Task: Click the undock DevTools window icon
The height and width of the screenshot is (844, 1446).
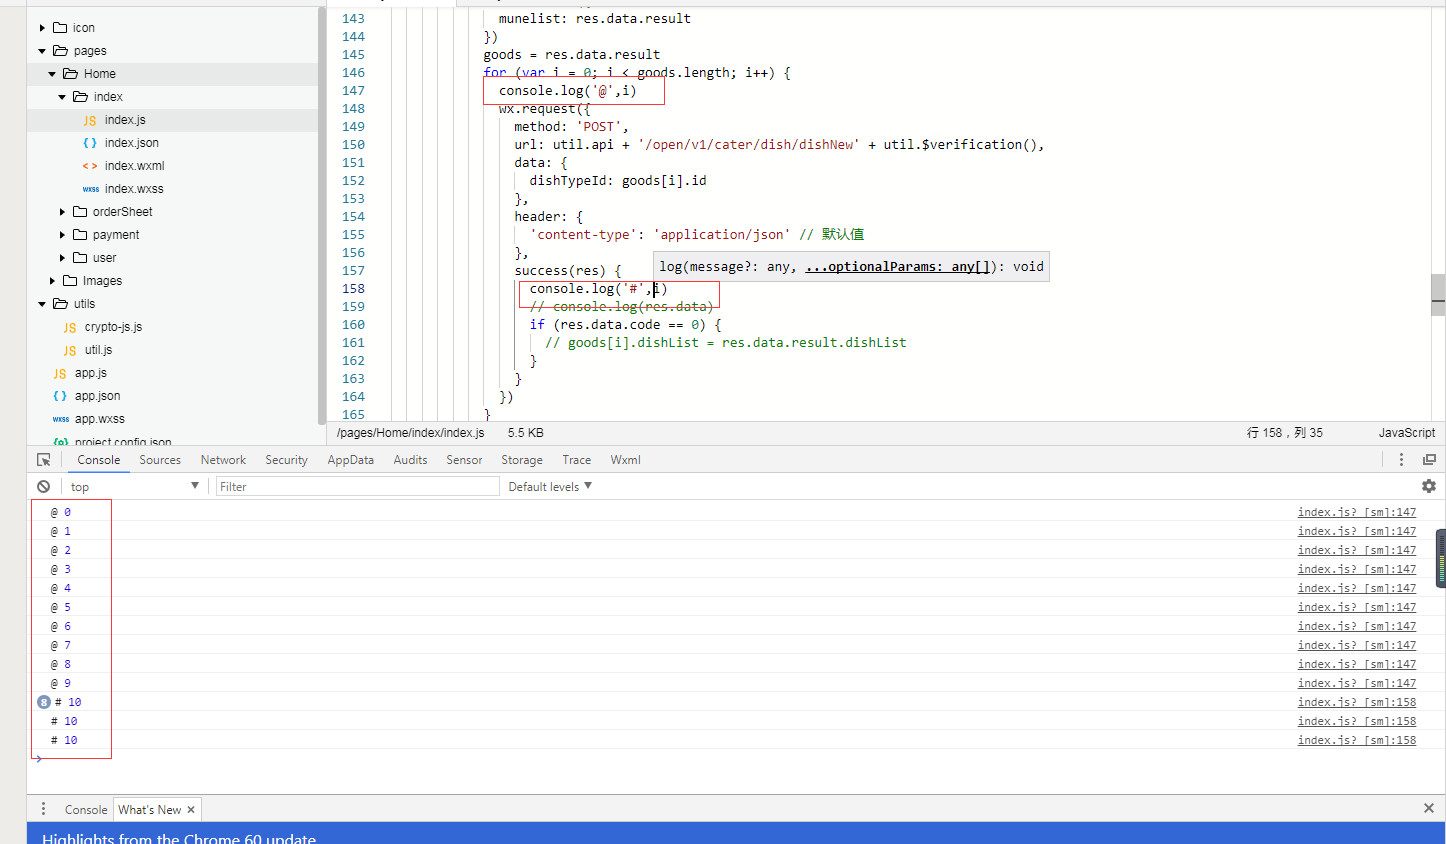Action: pyautogui.click(x=1429, y=460)
